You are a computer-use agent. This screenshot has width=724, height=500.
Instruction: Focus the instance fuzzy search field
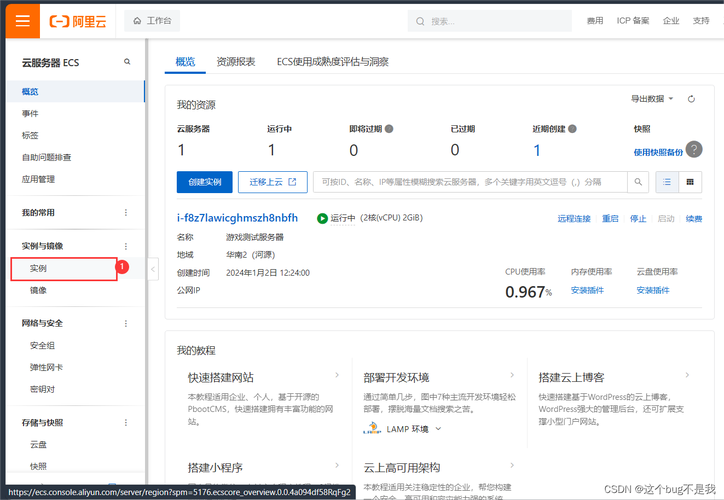click(x=470, y=182)
